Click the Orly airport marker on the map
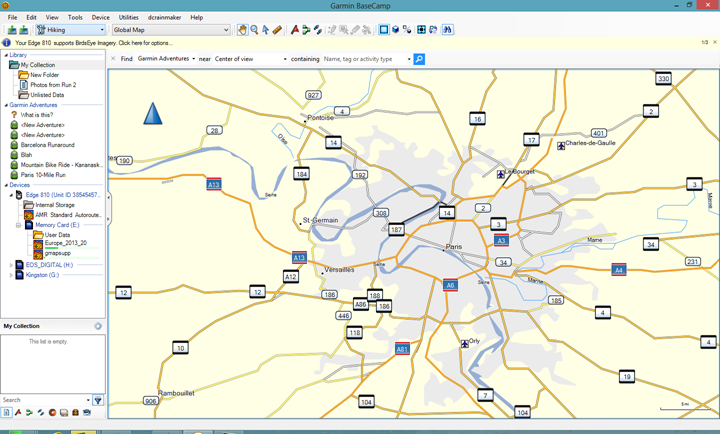Screen dimensions: 720x434 click(465, 344)
